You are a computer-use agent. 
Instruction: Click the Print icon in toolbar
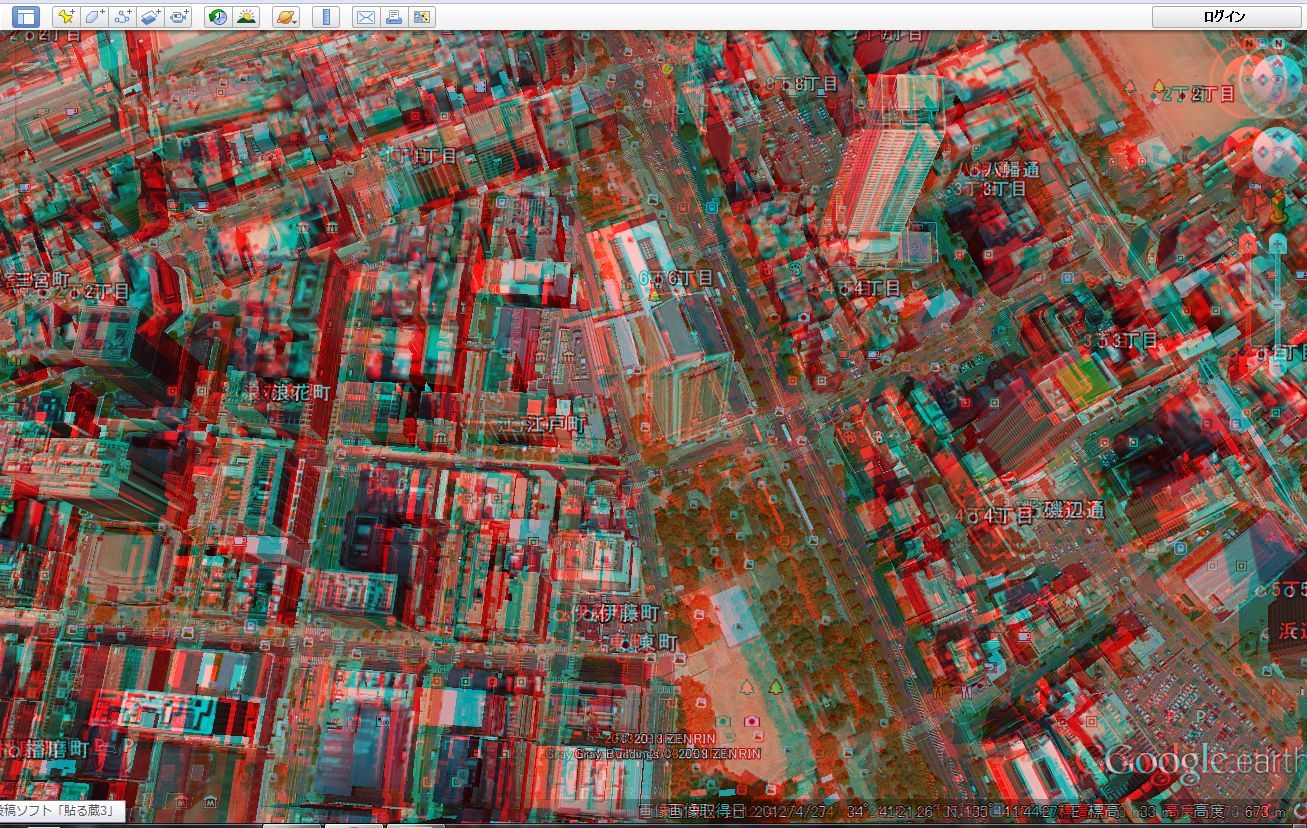(x=394, y=16)
